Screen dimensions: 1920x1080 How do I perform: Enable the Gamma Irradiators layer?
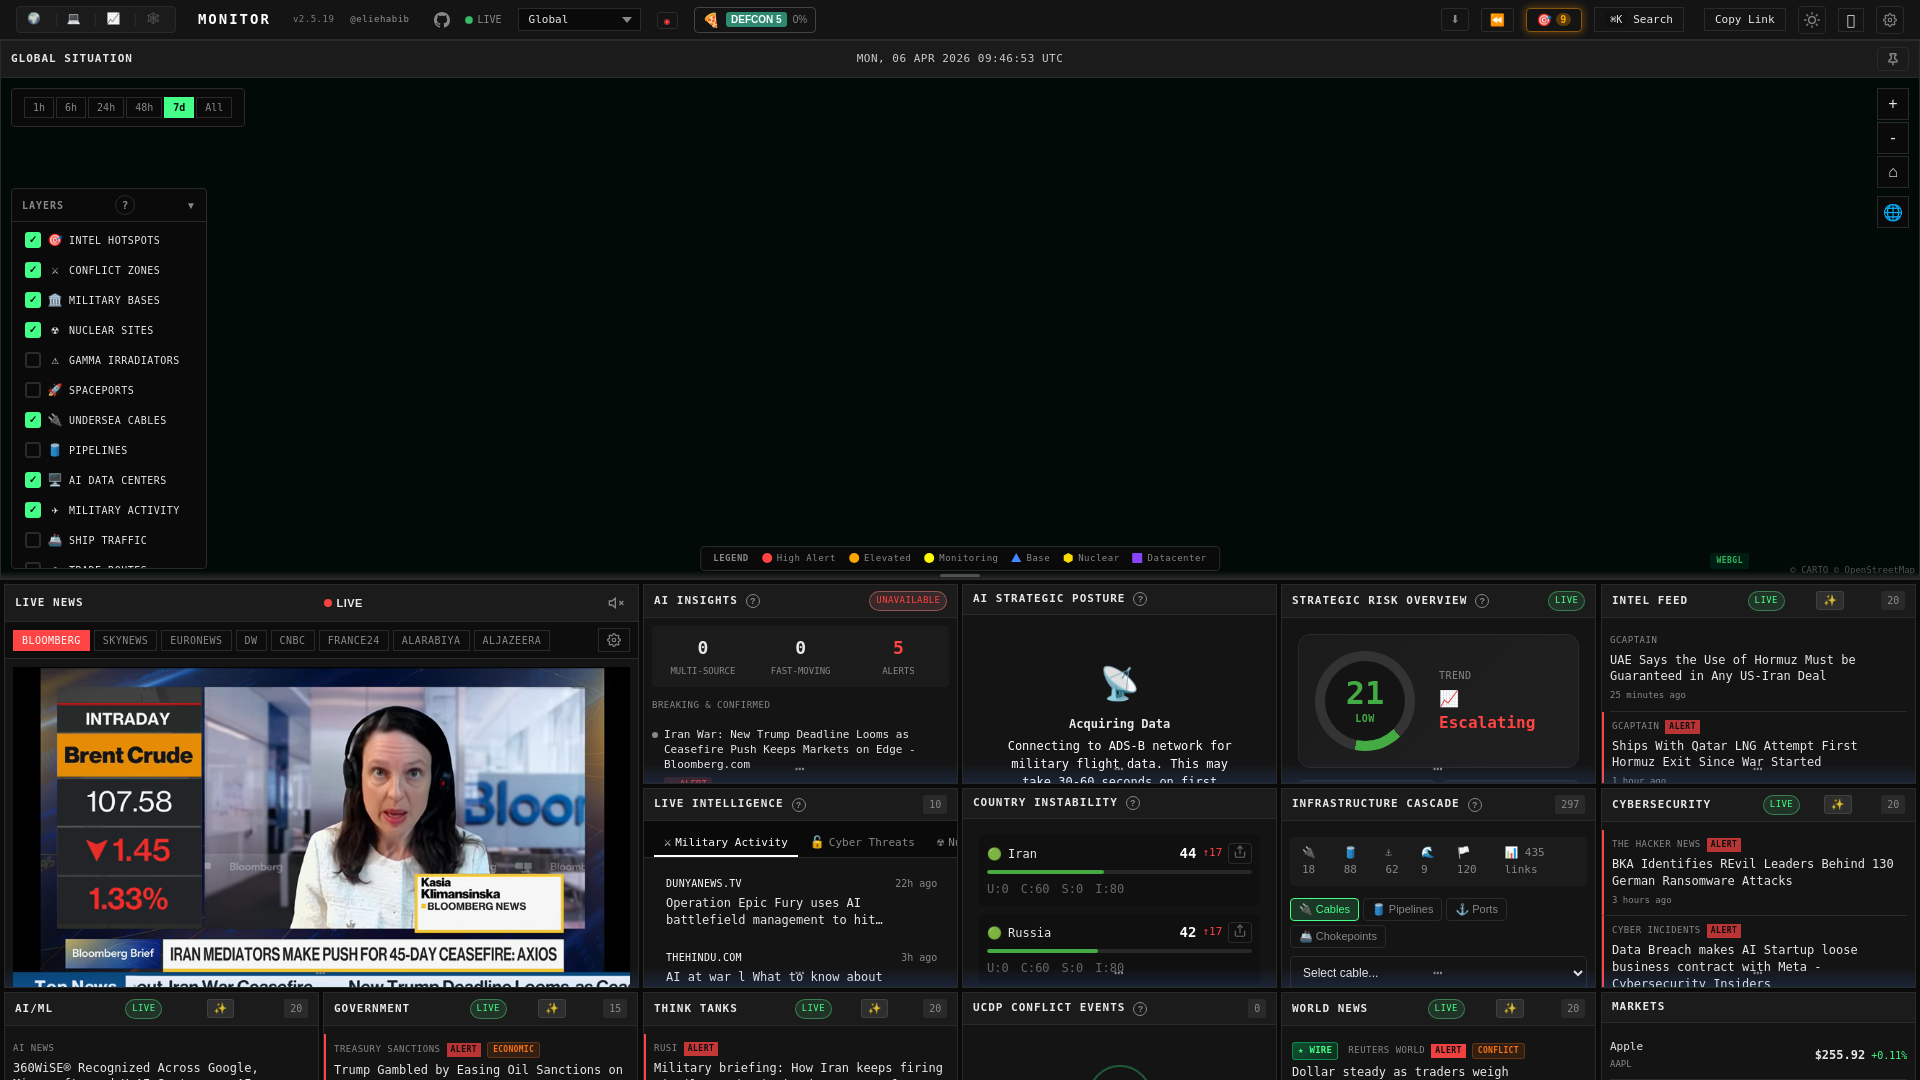(x=33, y=360)
